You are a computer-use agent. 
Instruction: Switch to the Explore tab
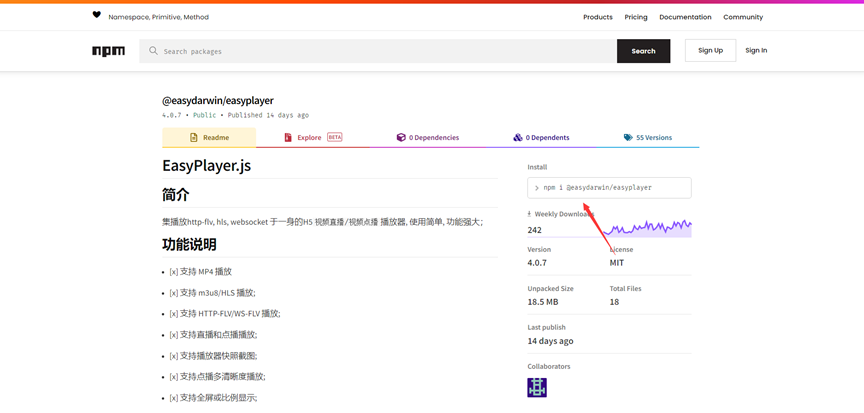[313, 138]
